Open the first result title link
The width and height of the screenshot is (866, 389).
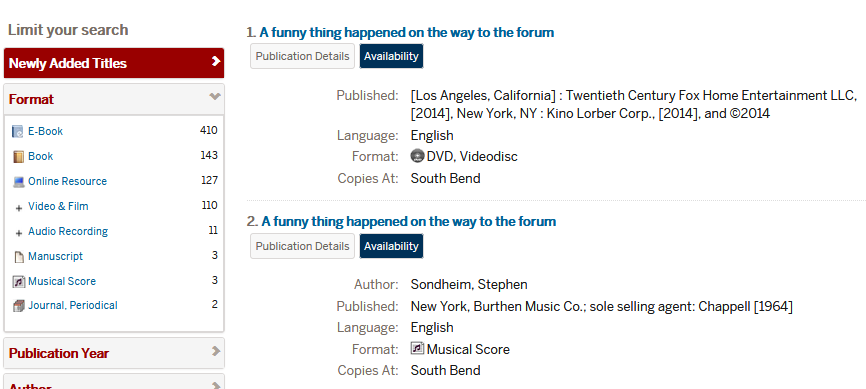(x=406, y=33)
